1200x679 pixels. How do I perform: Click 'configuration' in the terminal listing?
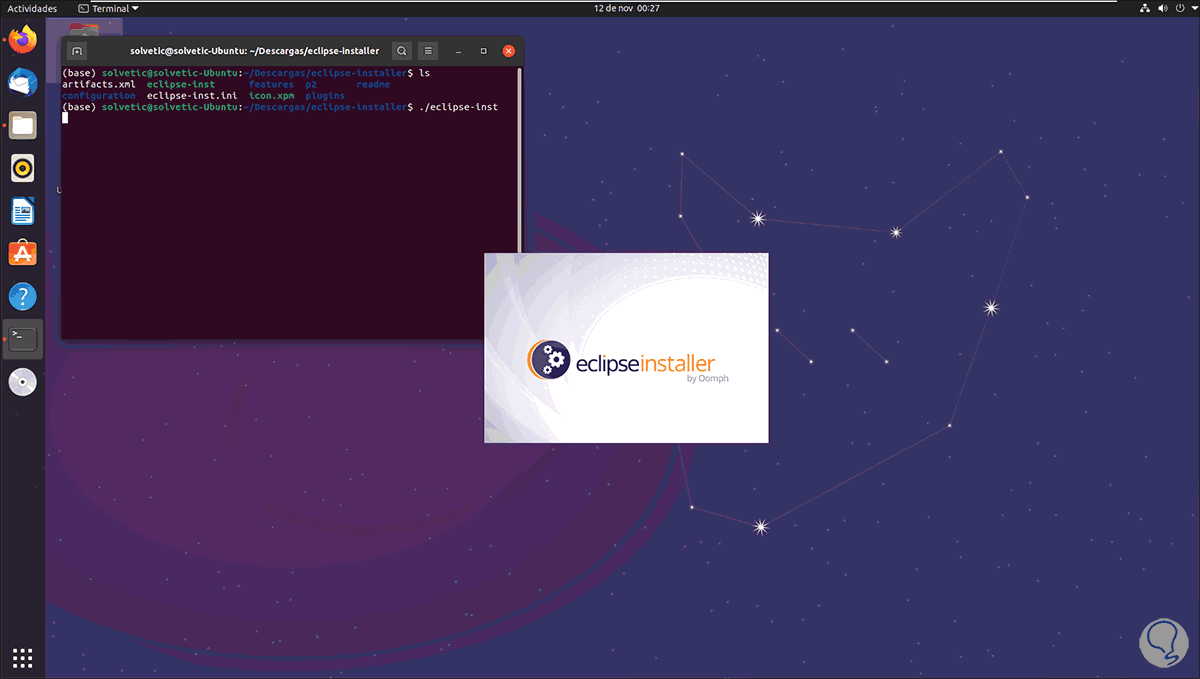point(98,96)
